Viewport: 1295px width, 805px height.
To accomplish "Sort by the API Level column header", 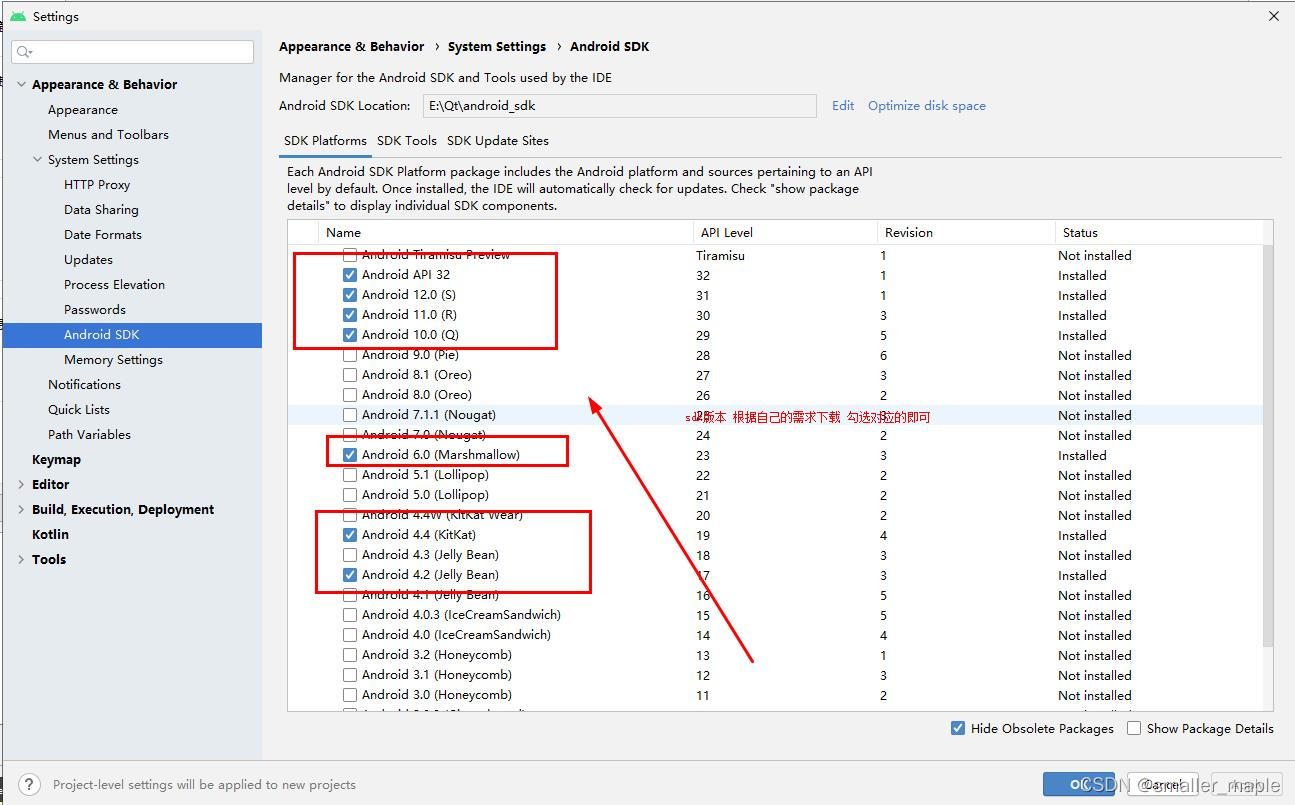I will pyautogui.click(x=785, y=232).
